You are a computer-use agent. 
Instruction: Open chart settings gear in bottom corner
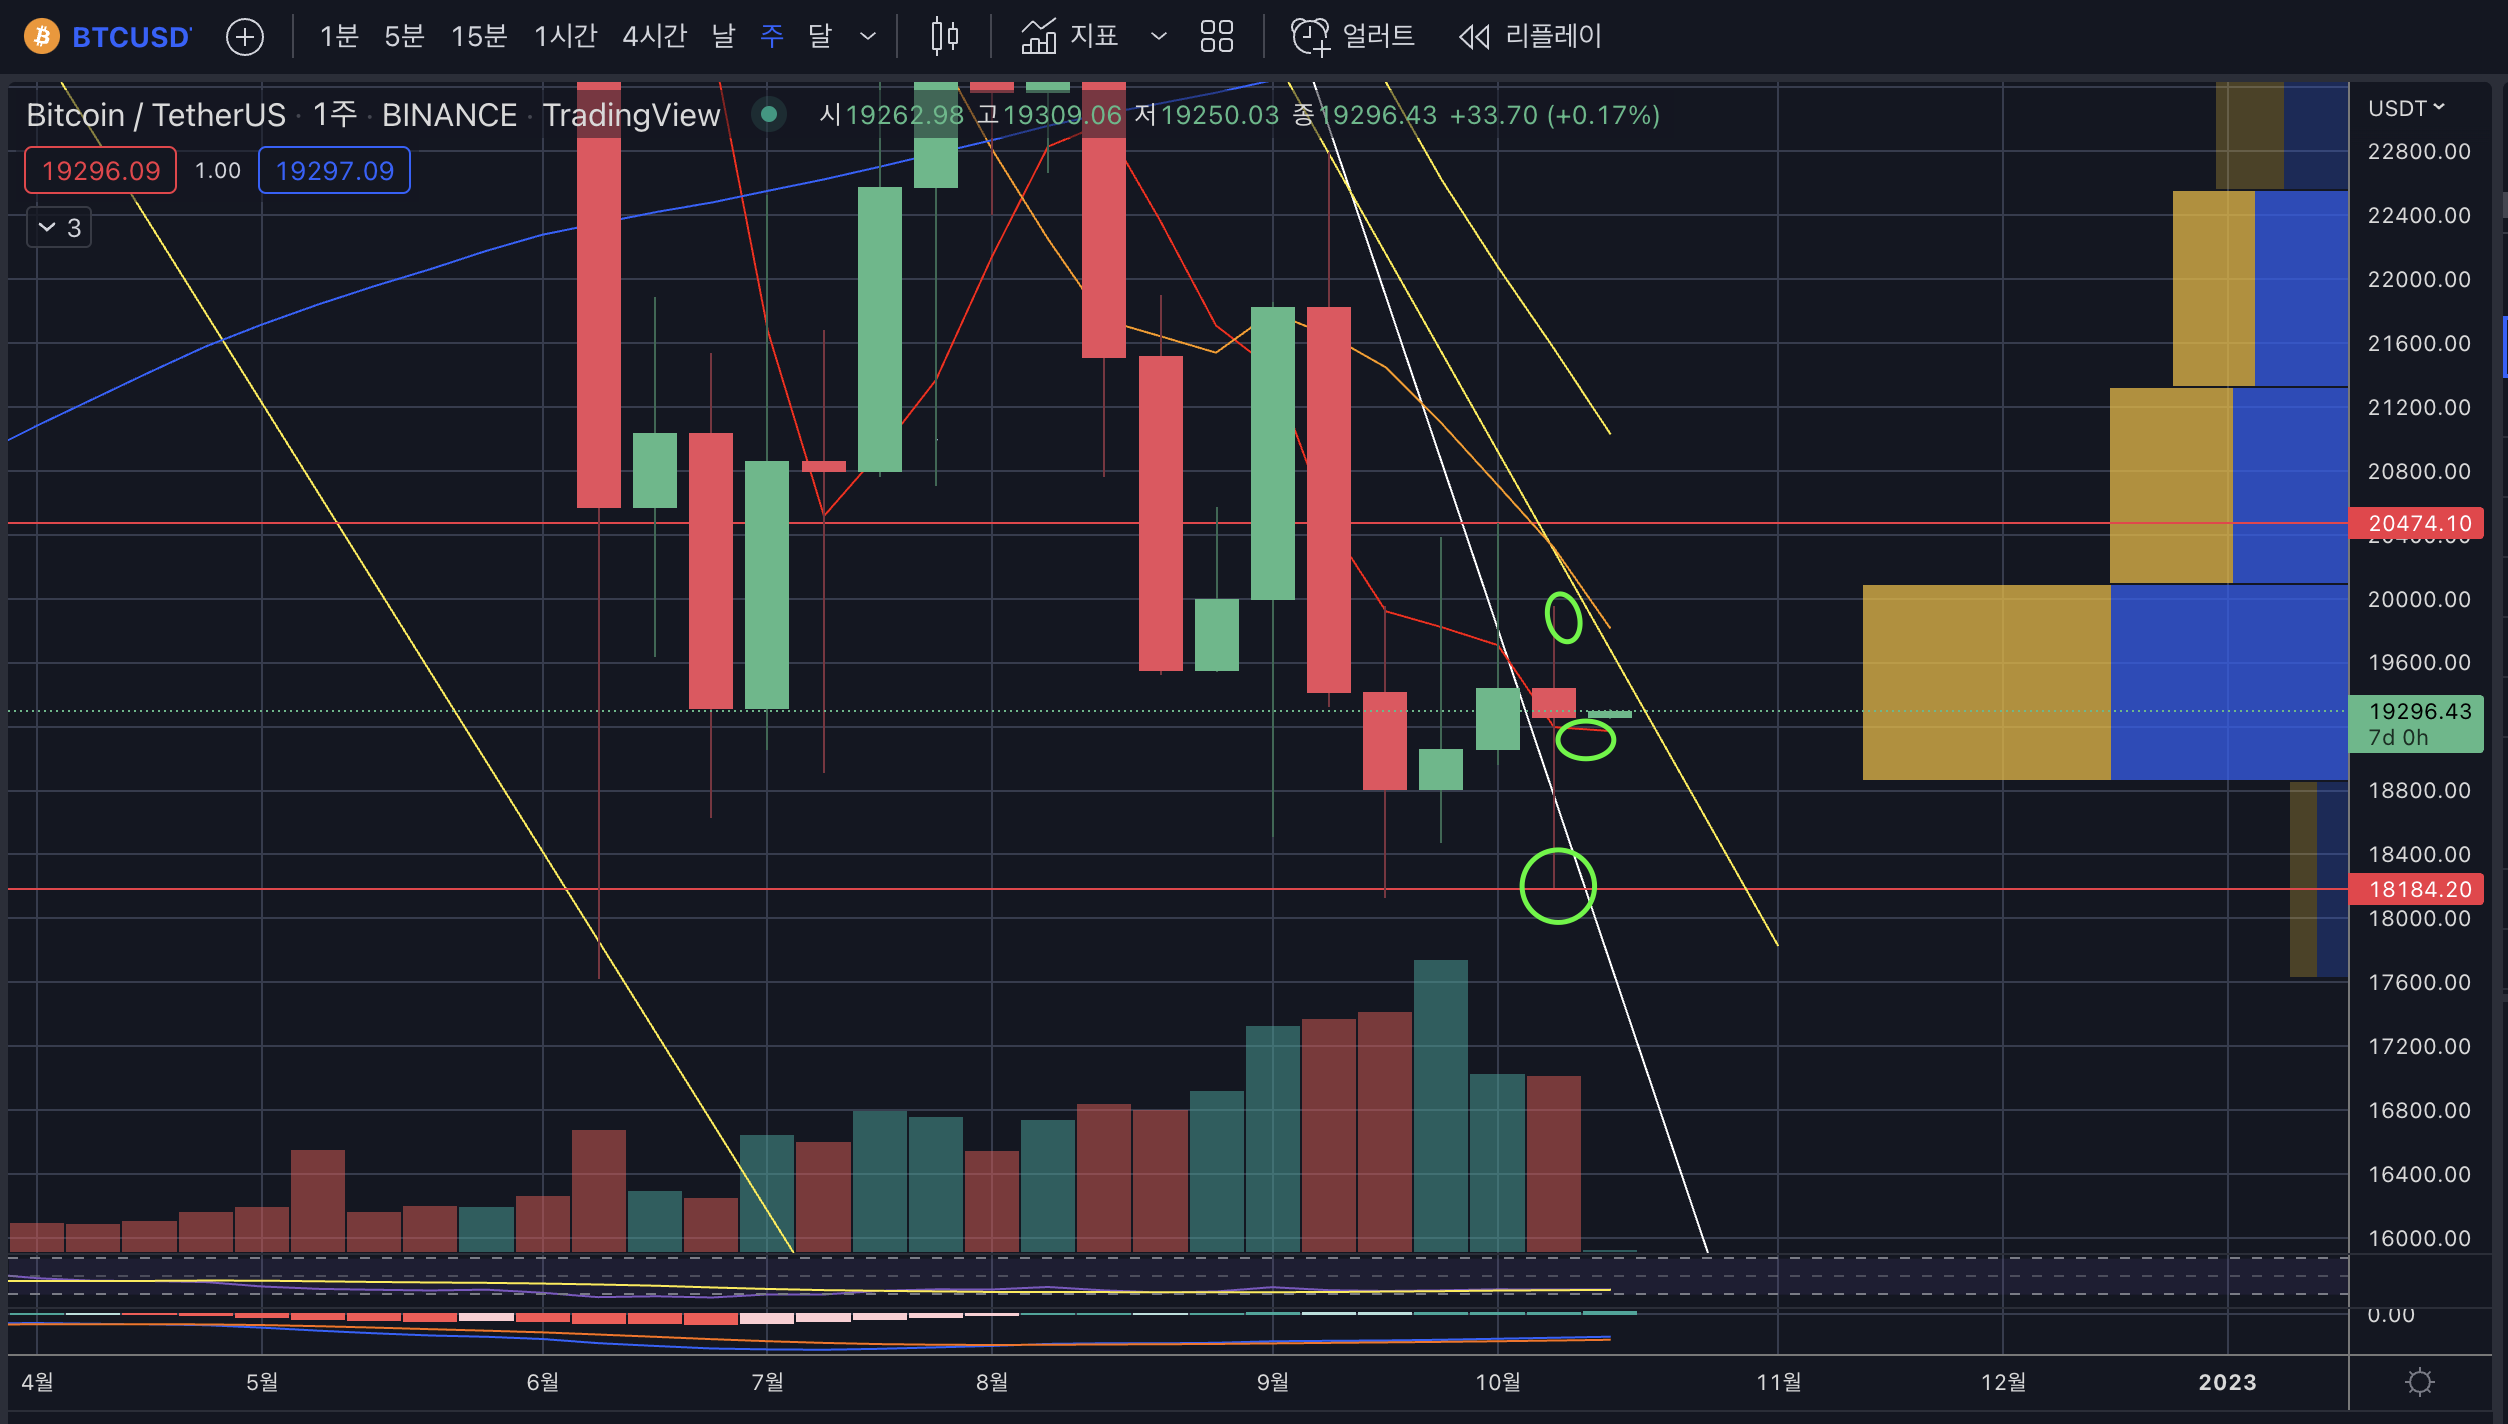[x=2419, y=1382]
